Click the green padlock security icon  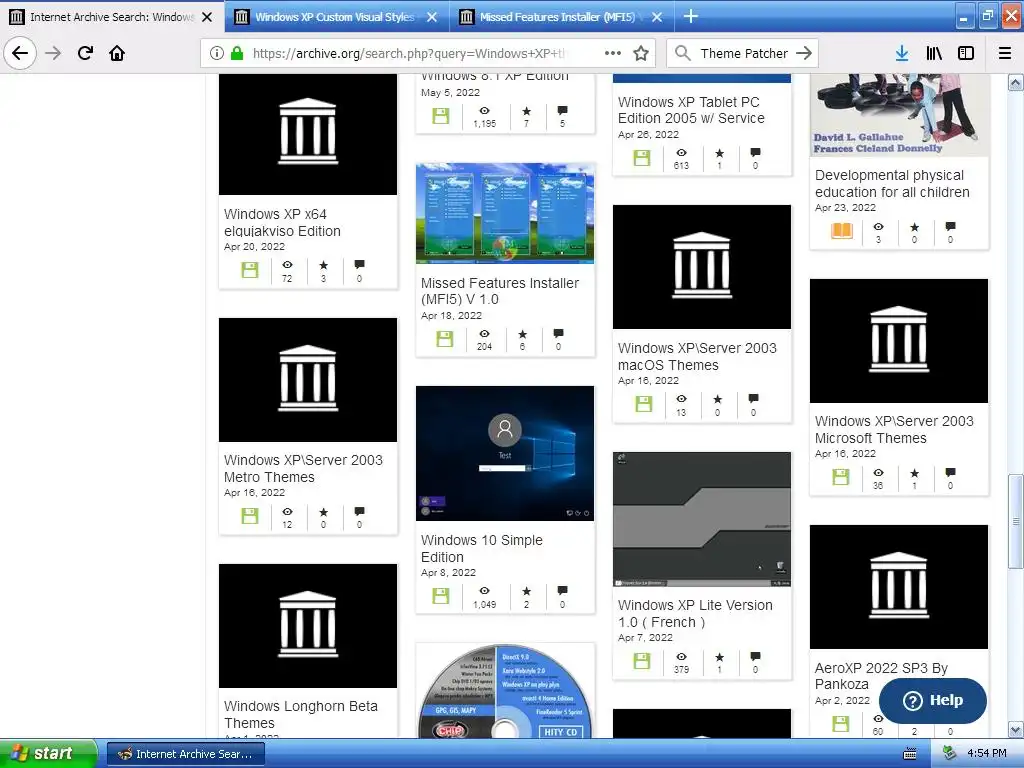click(x=237, y=53)
